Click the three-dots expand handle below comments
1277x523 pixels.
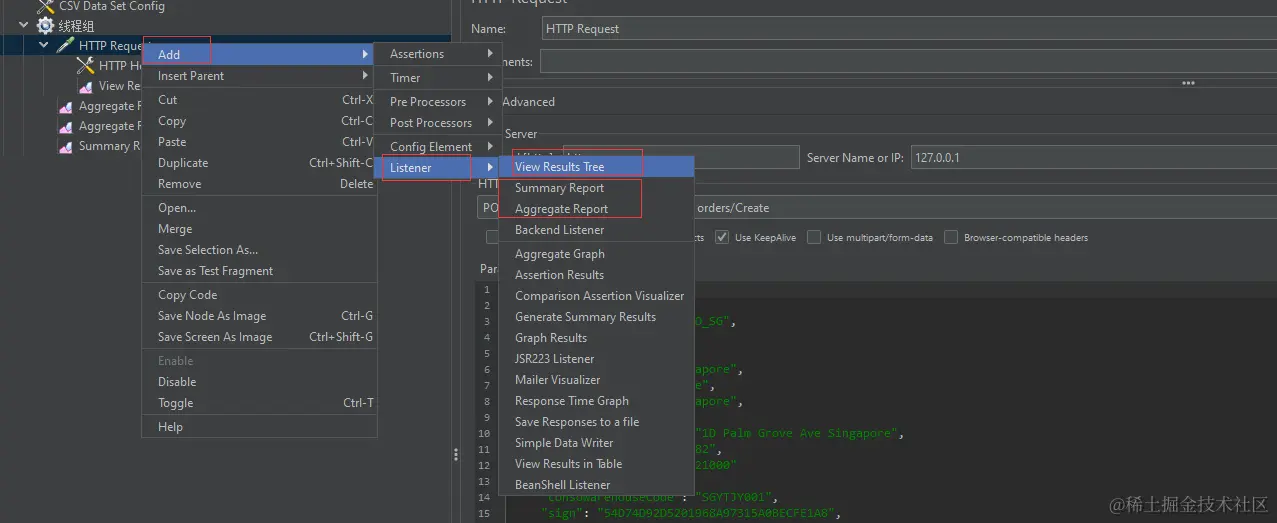1188,83
